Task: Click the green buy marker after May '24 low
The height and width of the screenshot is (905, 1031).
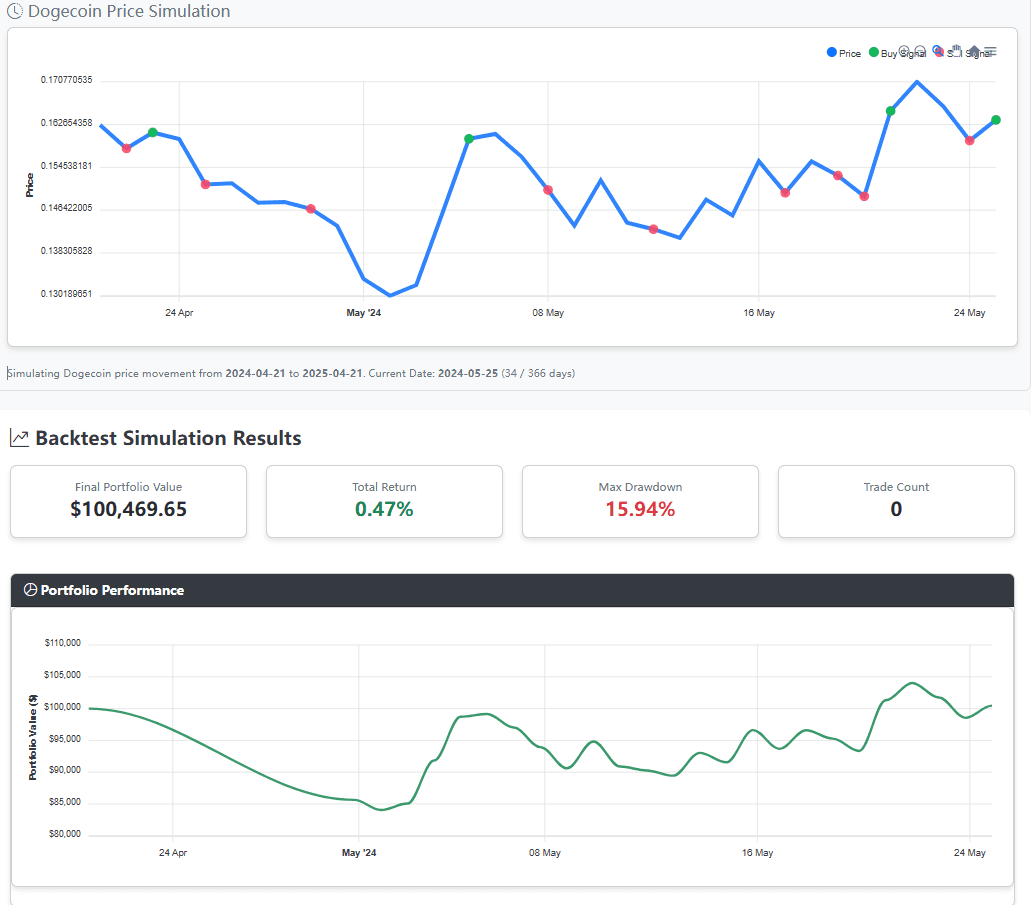Action: 469,139
